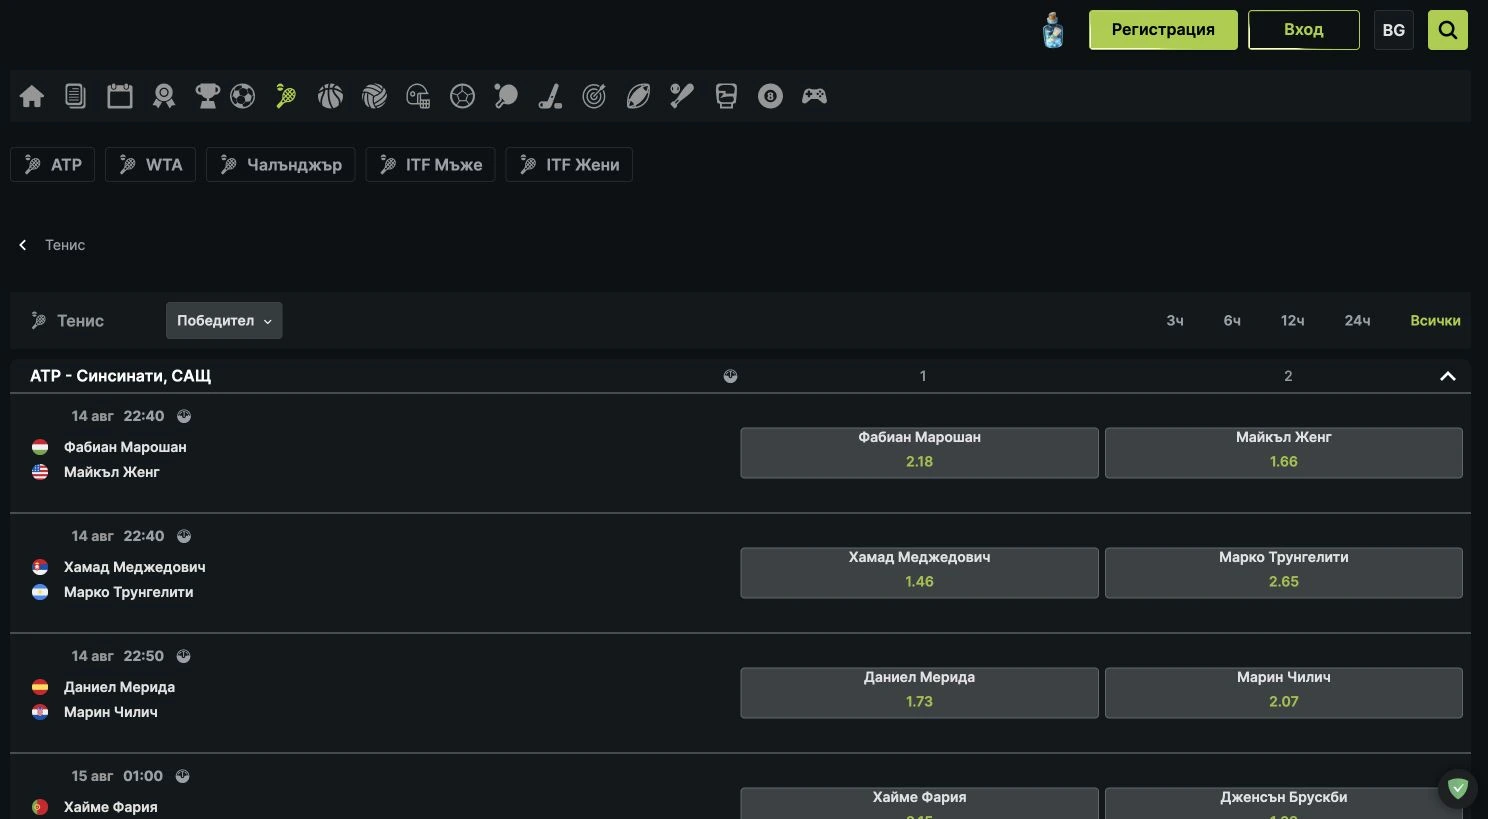Open the calendar schedule icon
This screenshot has width=1488, height=819.
click(120, 96)
